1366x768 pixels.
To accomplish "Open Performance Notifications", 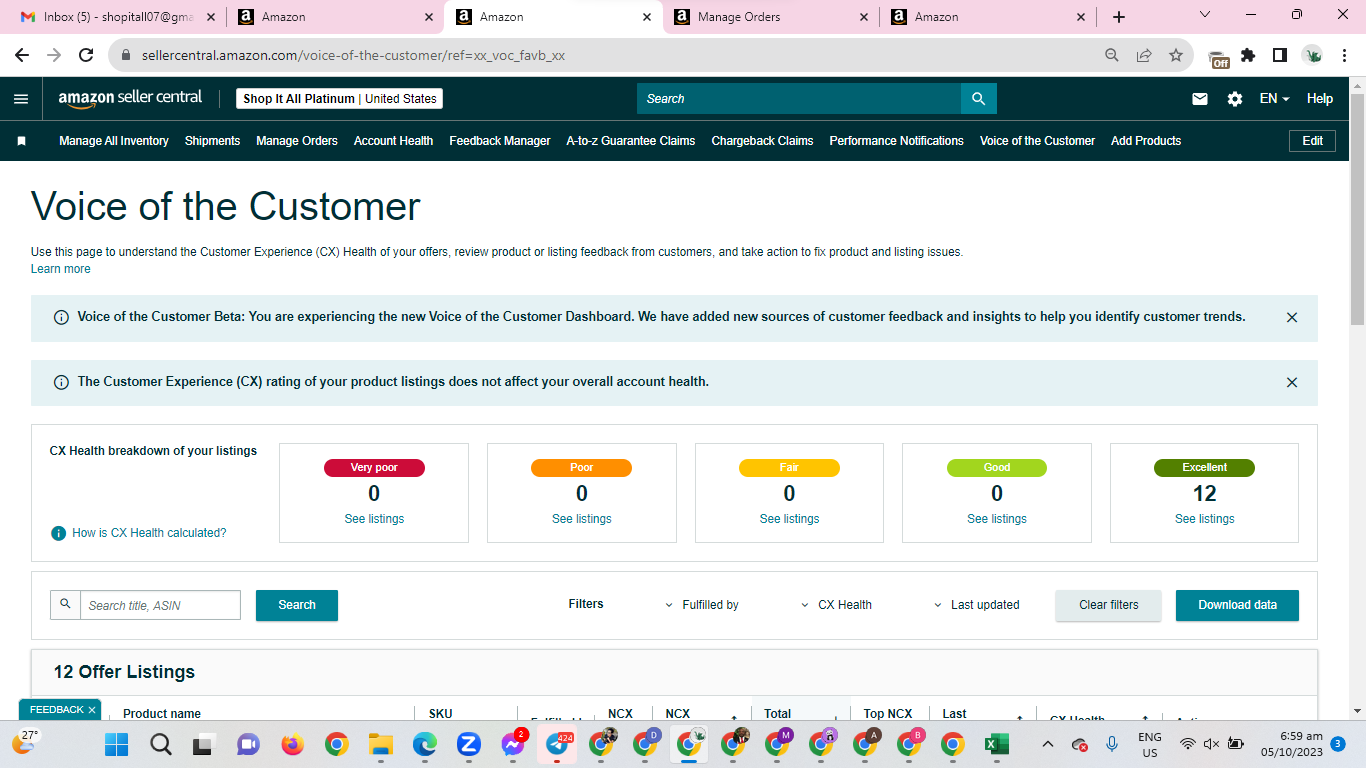I will (897, 141).
